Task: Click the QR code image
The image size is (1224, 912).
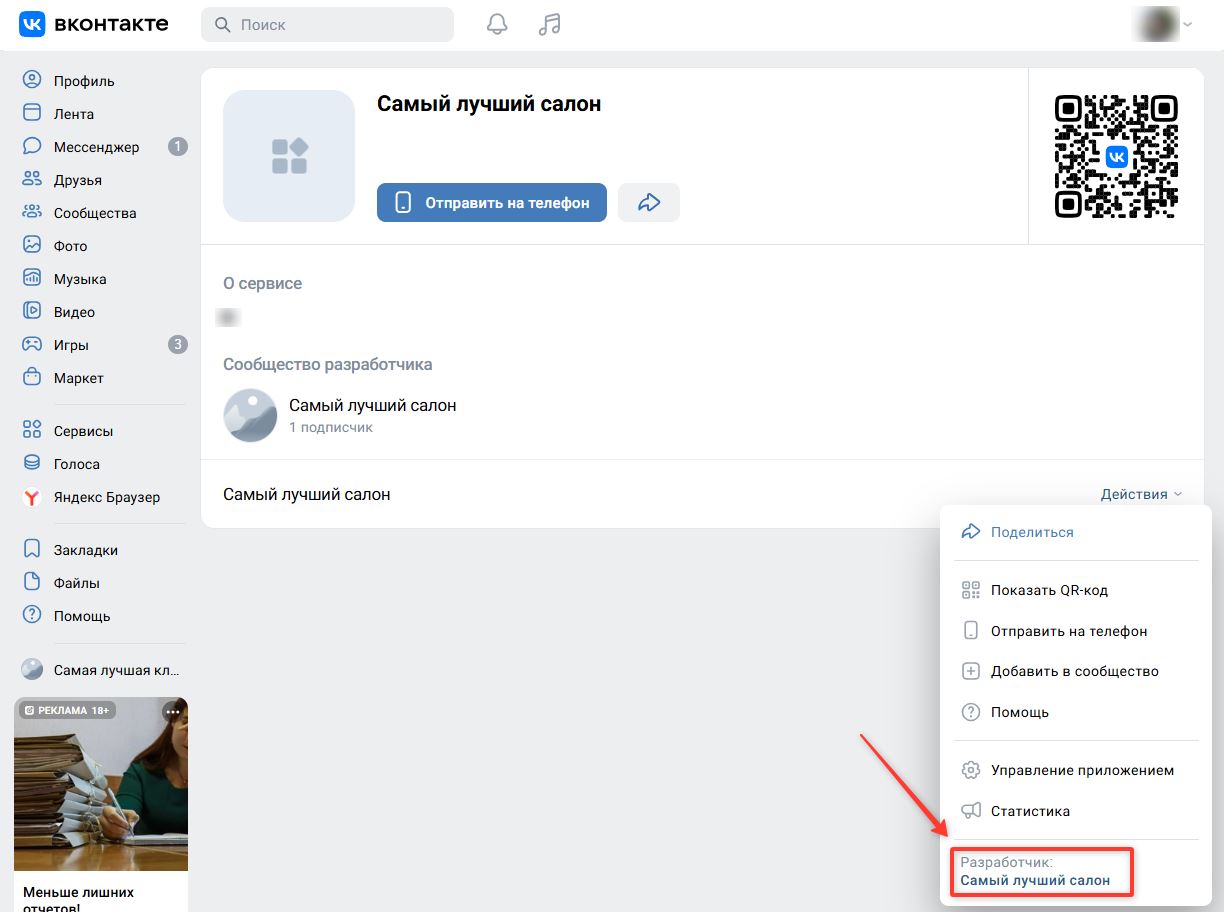Action: pos(1117,156)
